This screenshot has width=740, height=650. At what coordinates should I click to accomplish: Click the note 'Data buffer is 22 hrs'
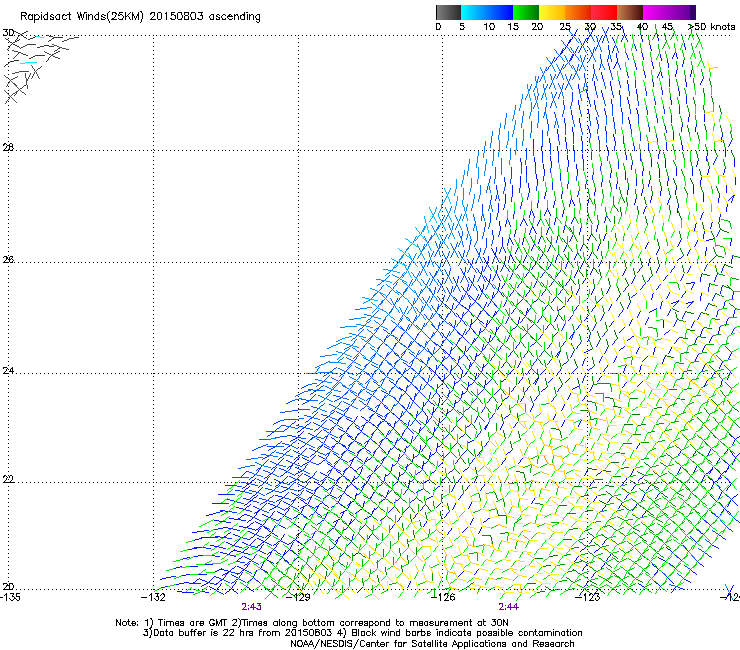point(202,633)
